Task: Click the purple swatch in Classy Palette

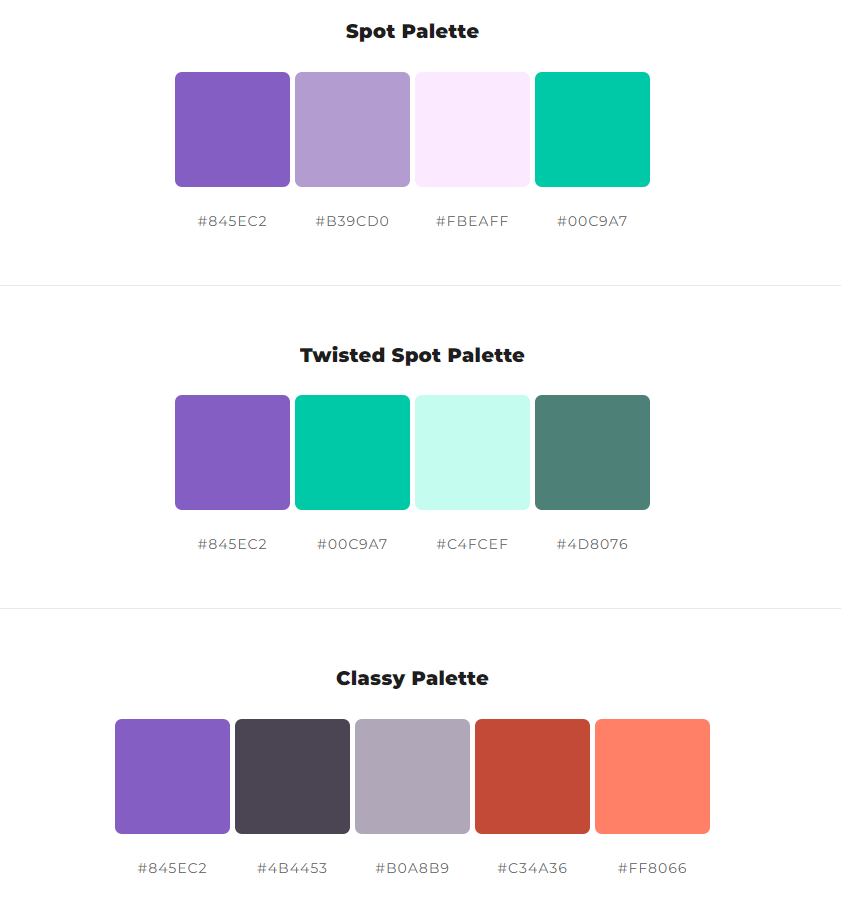Action: coord(172,776)
